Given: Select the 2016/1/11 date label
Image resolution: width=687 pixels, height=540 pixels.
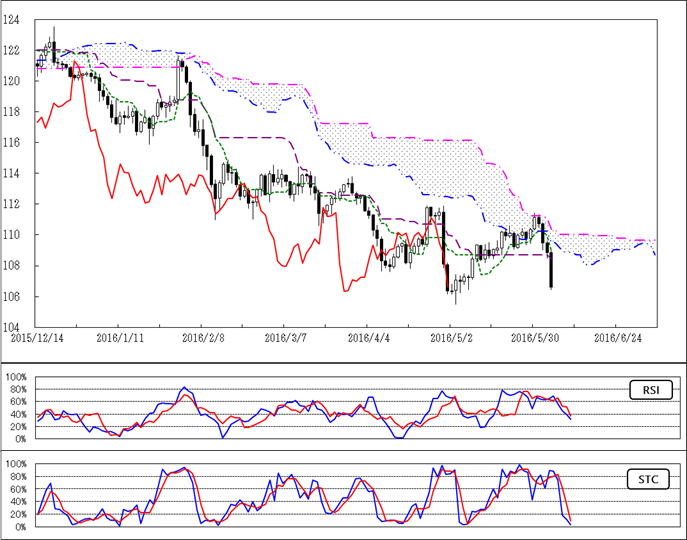Looking at the screenshot, I should pyautogui.click(x=118, y=339).
